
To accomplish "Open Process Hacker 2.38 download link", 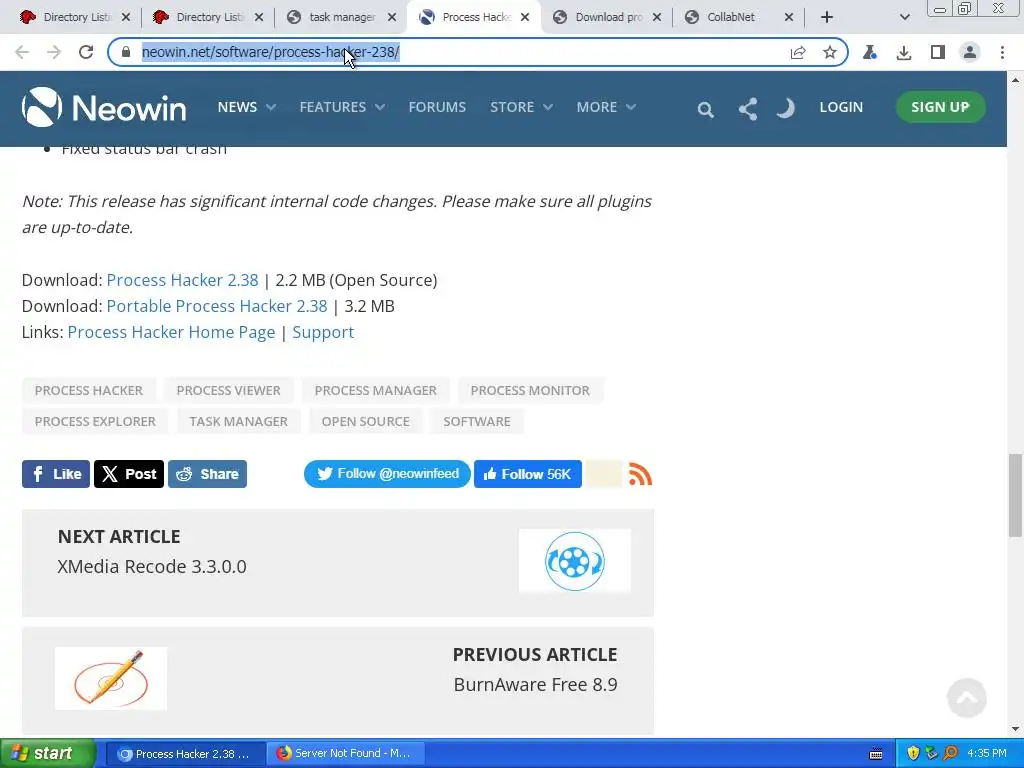I will (x=182, y=280).
